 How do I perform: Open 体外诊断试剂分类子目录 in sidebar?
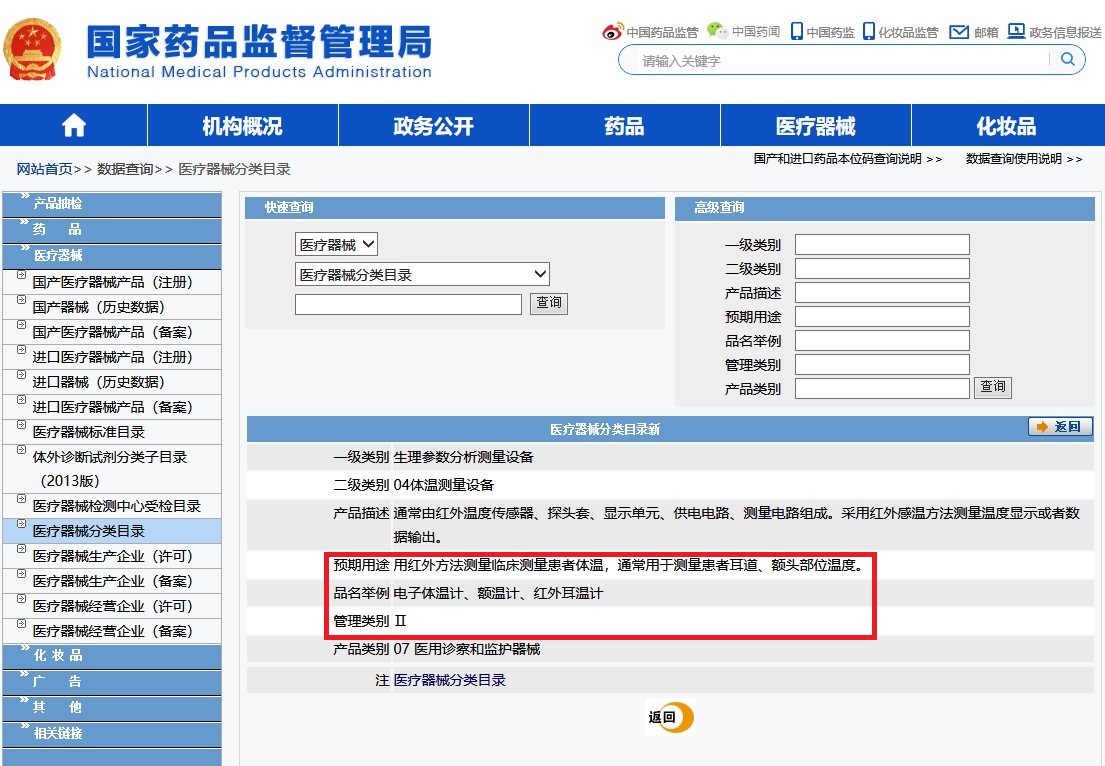(x=110, y=469)
